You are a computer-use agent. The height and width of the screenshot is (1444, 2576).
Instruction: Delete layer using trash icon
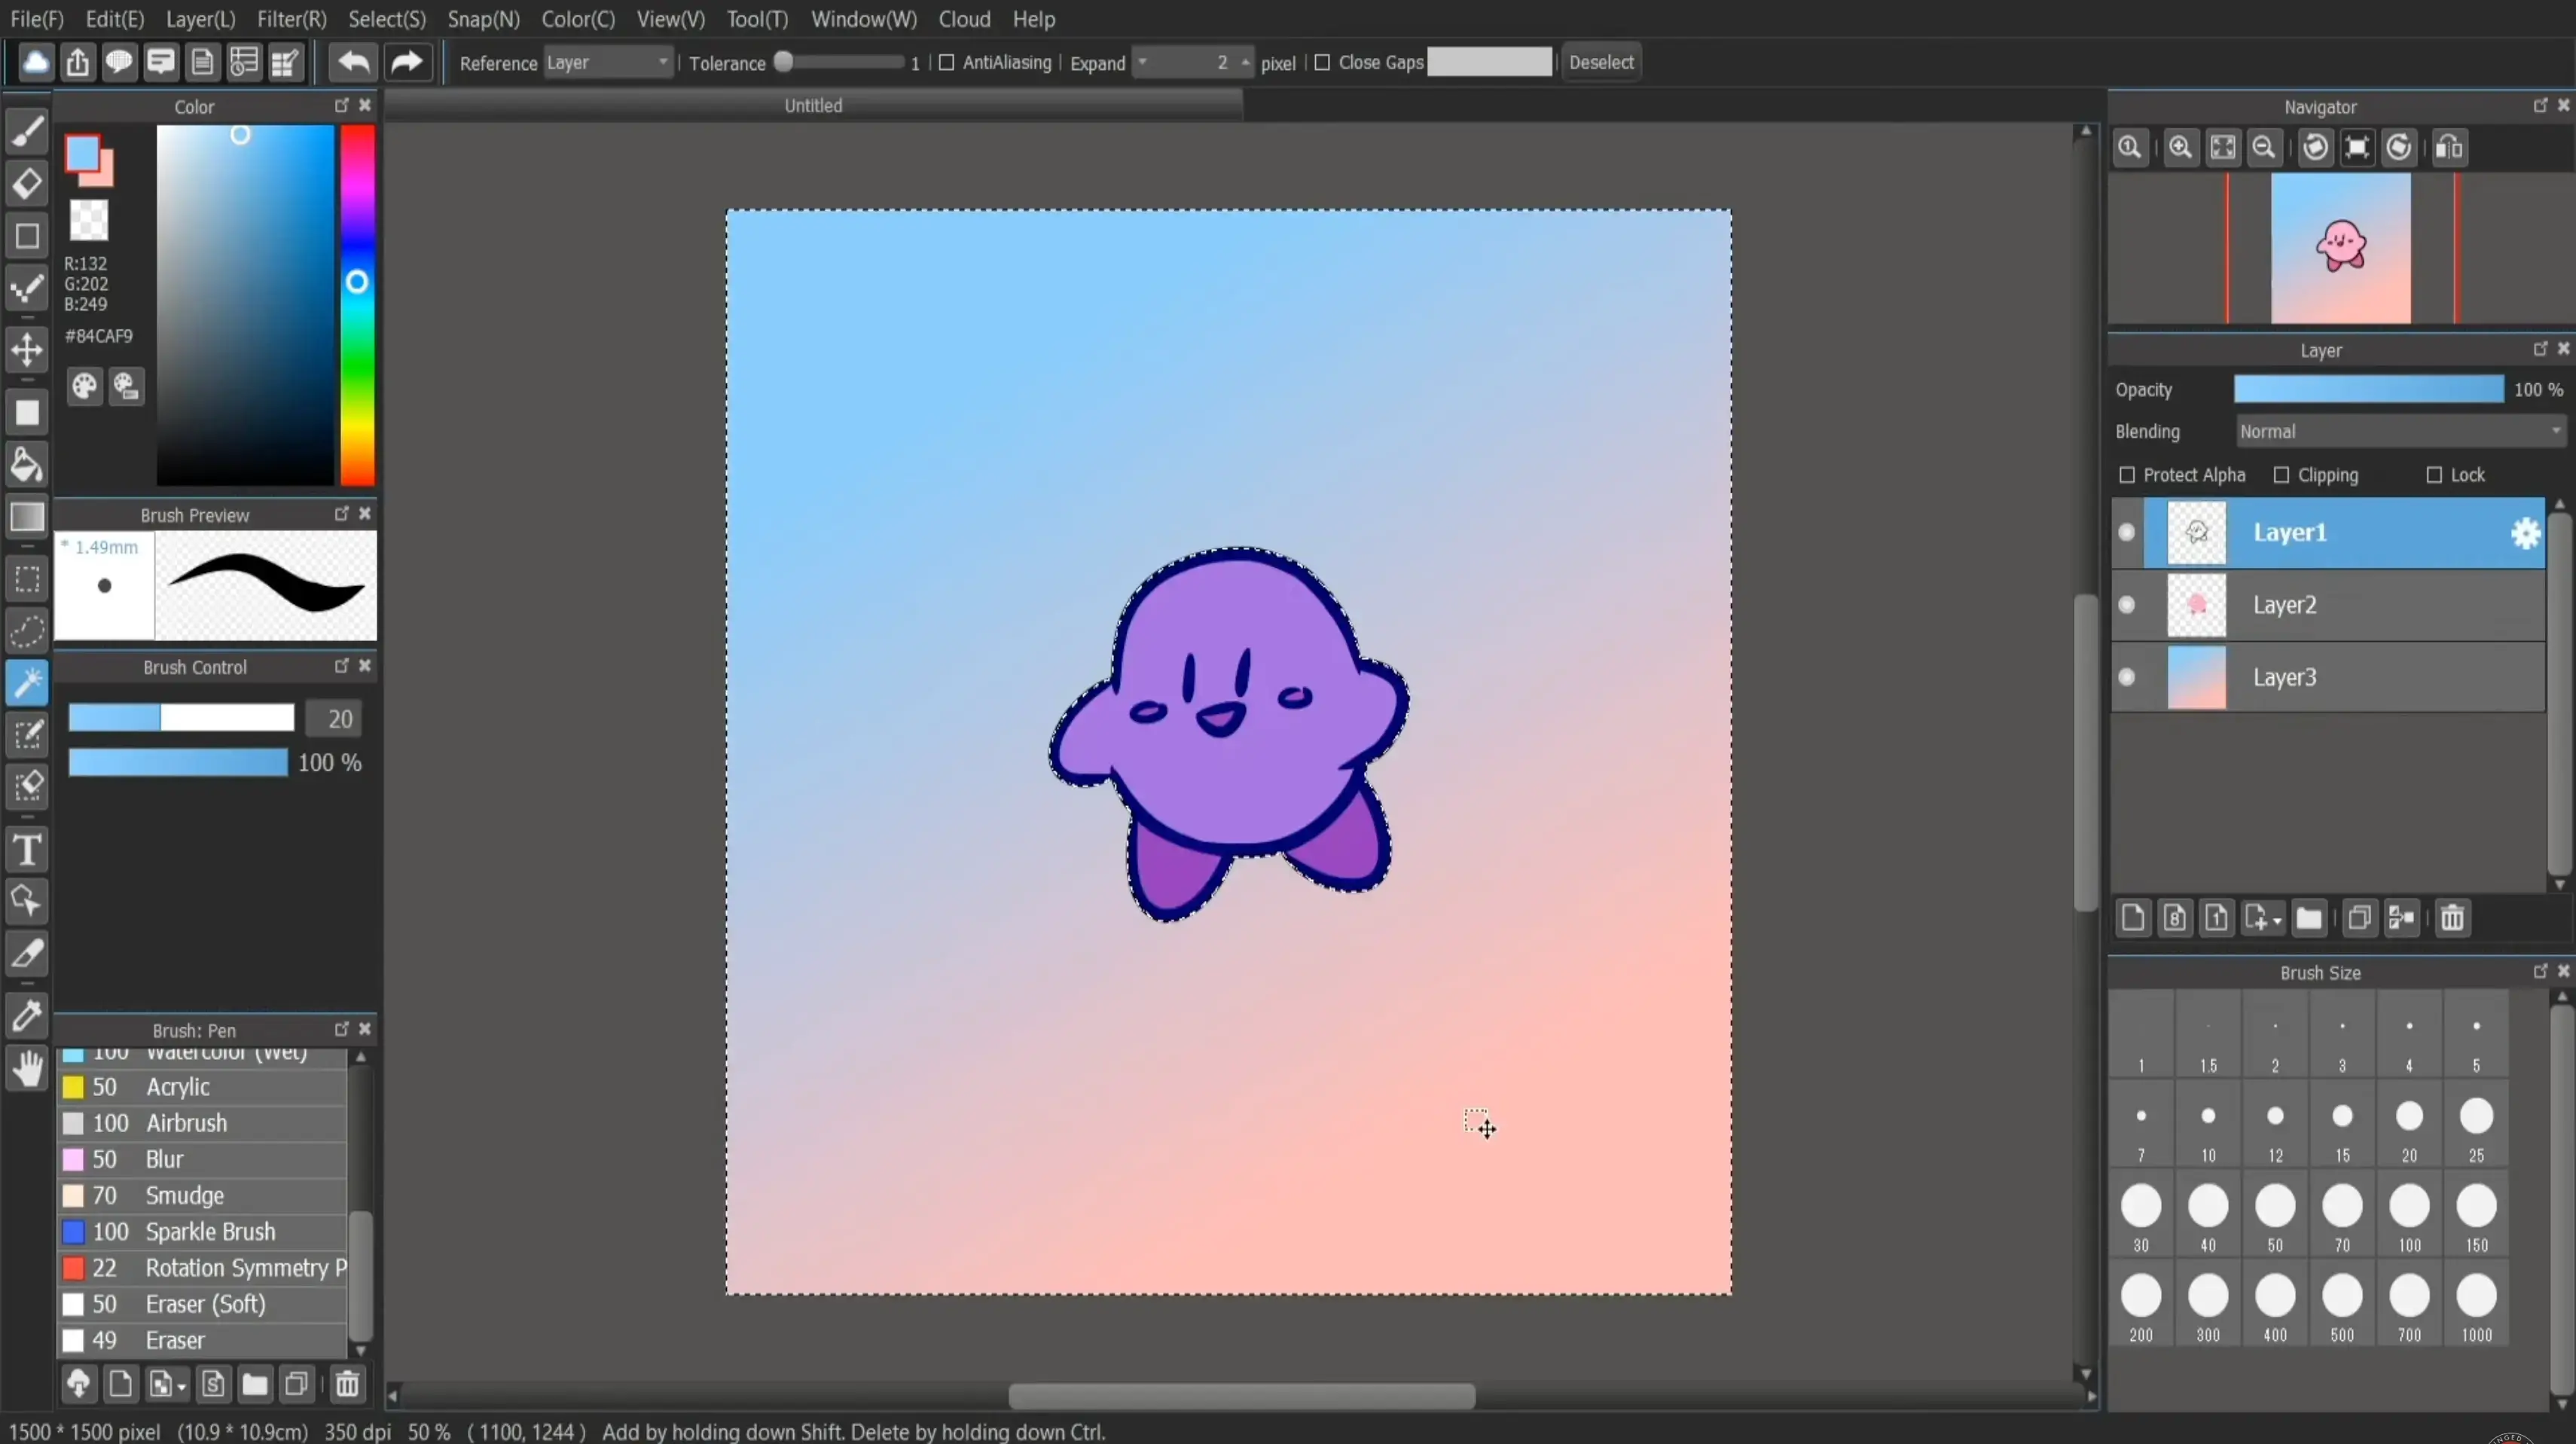pyautogui.click(x=2452, y=918)
